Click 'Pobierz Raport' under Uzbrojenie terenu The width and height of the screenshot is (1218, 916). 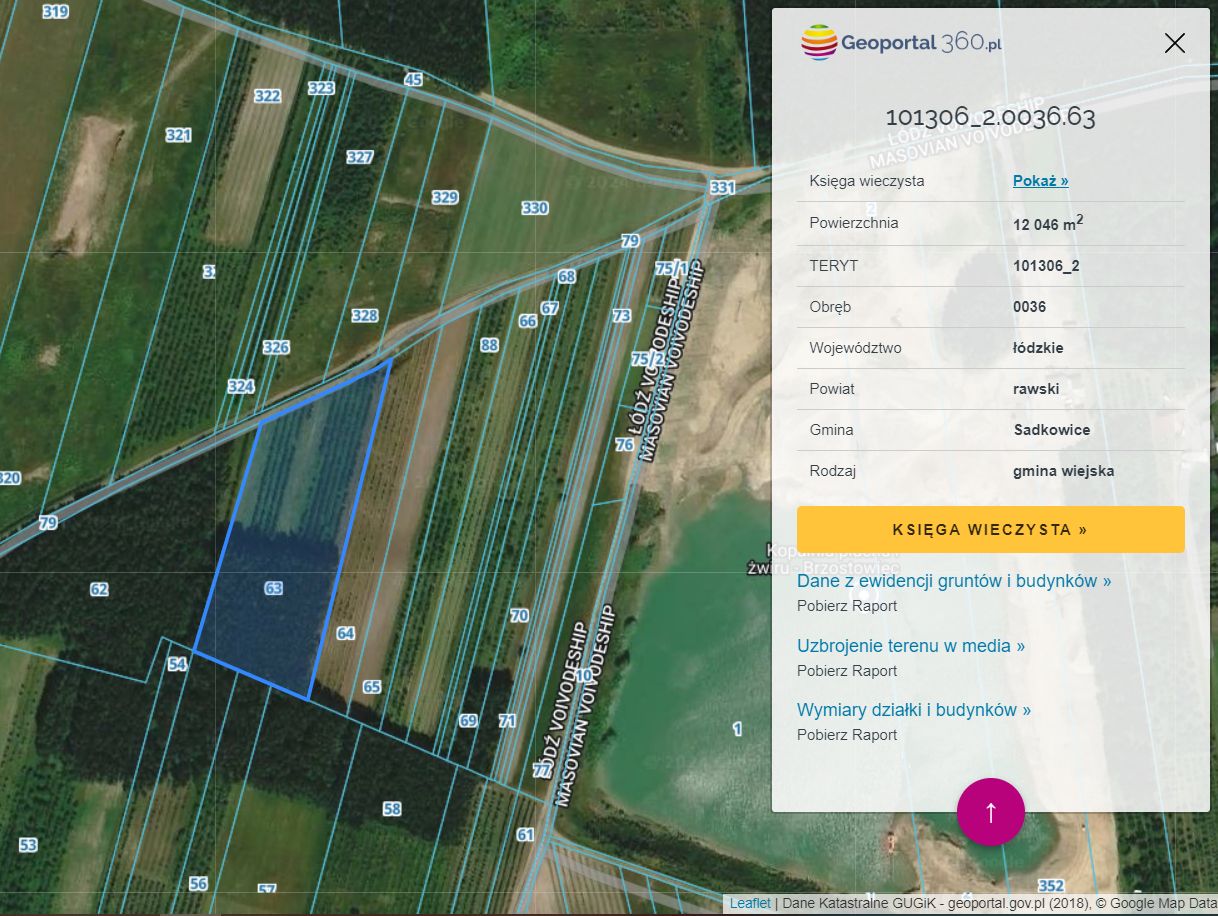click(847, 671)
